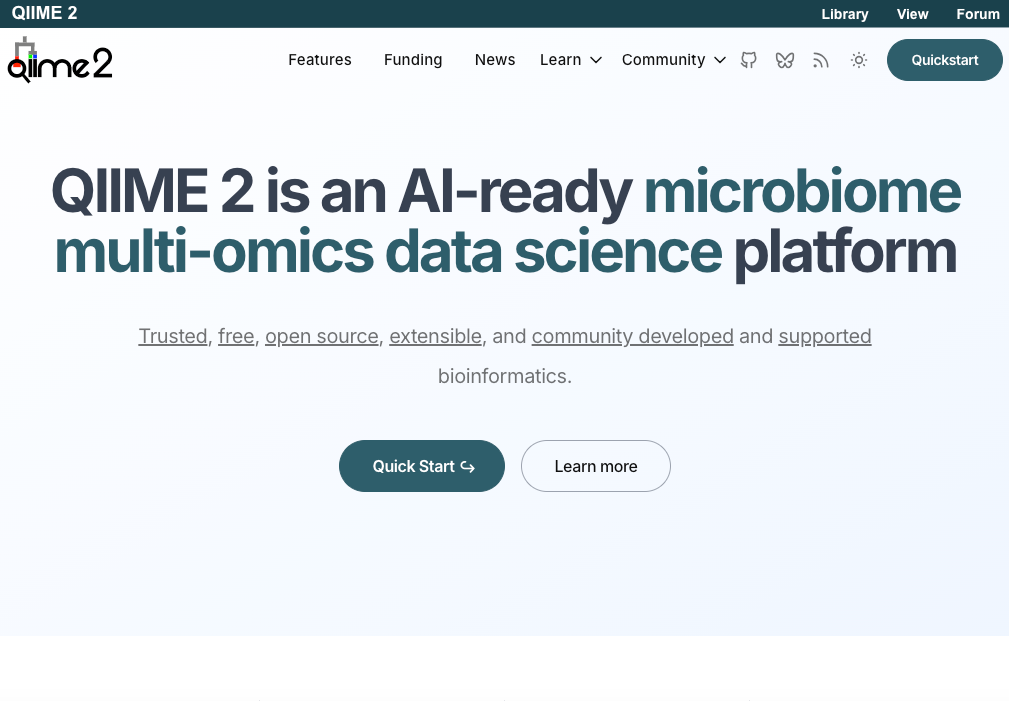Screen dimensions: 1009x701
Task: Open View in top bar
Action: [913, 14]
